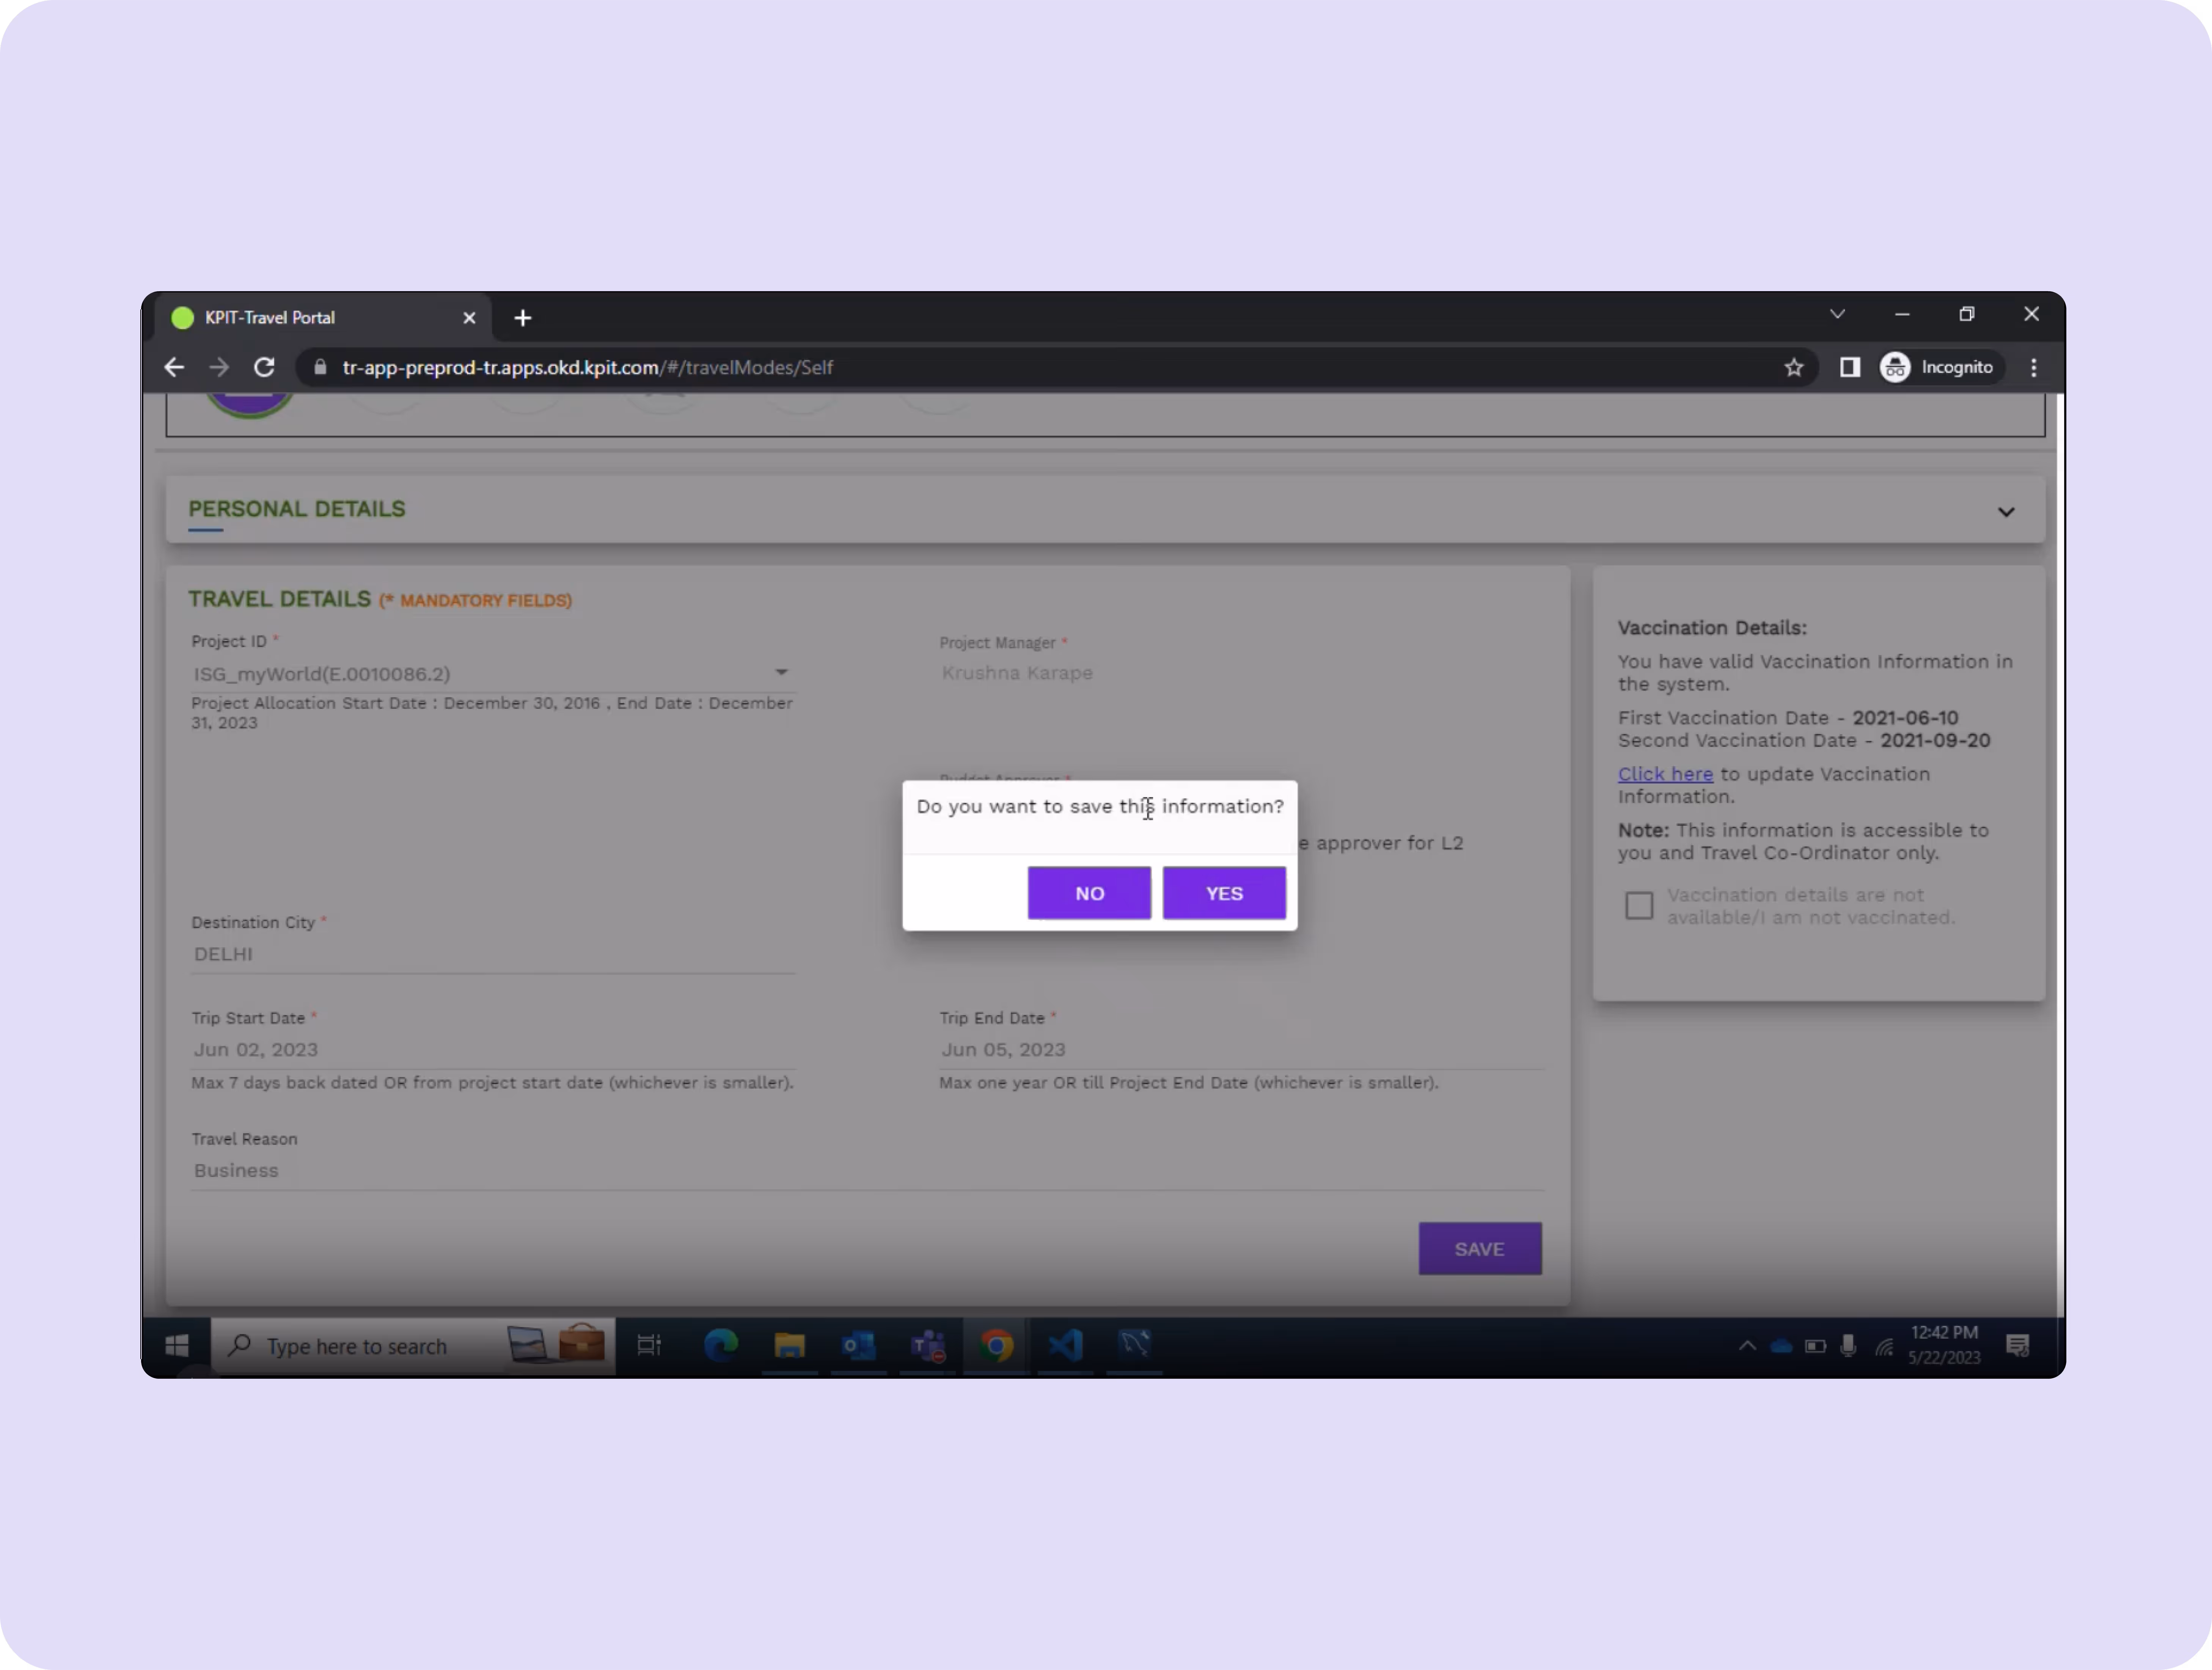
Task: Click the NO button in the save dialog
Action: point(1088,893)
